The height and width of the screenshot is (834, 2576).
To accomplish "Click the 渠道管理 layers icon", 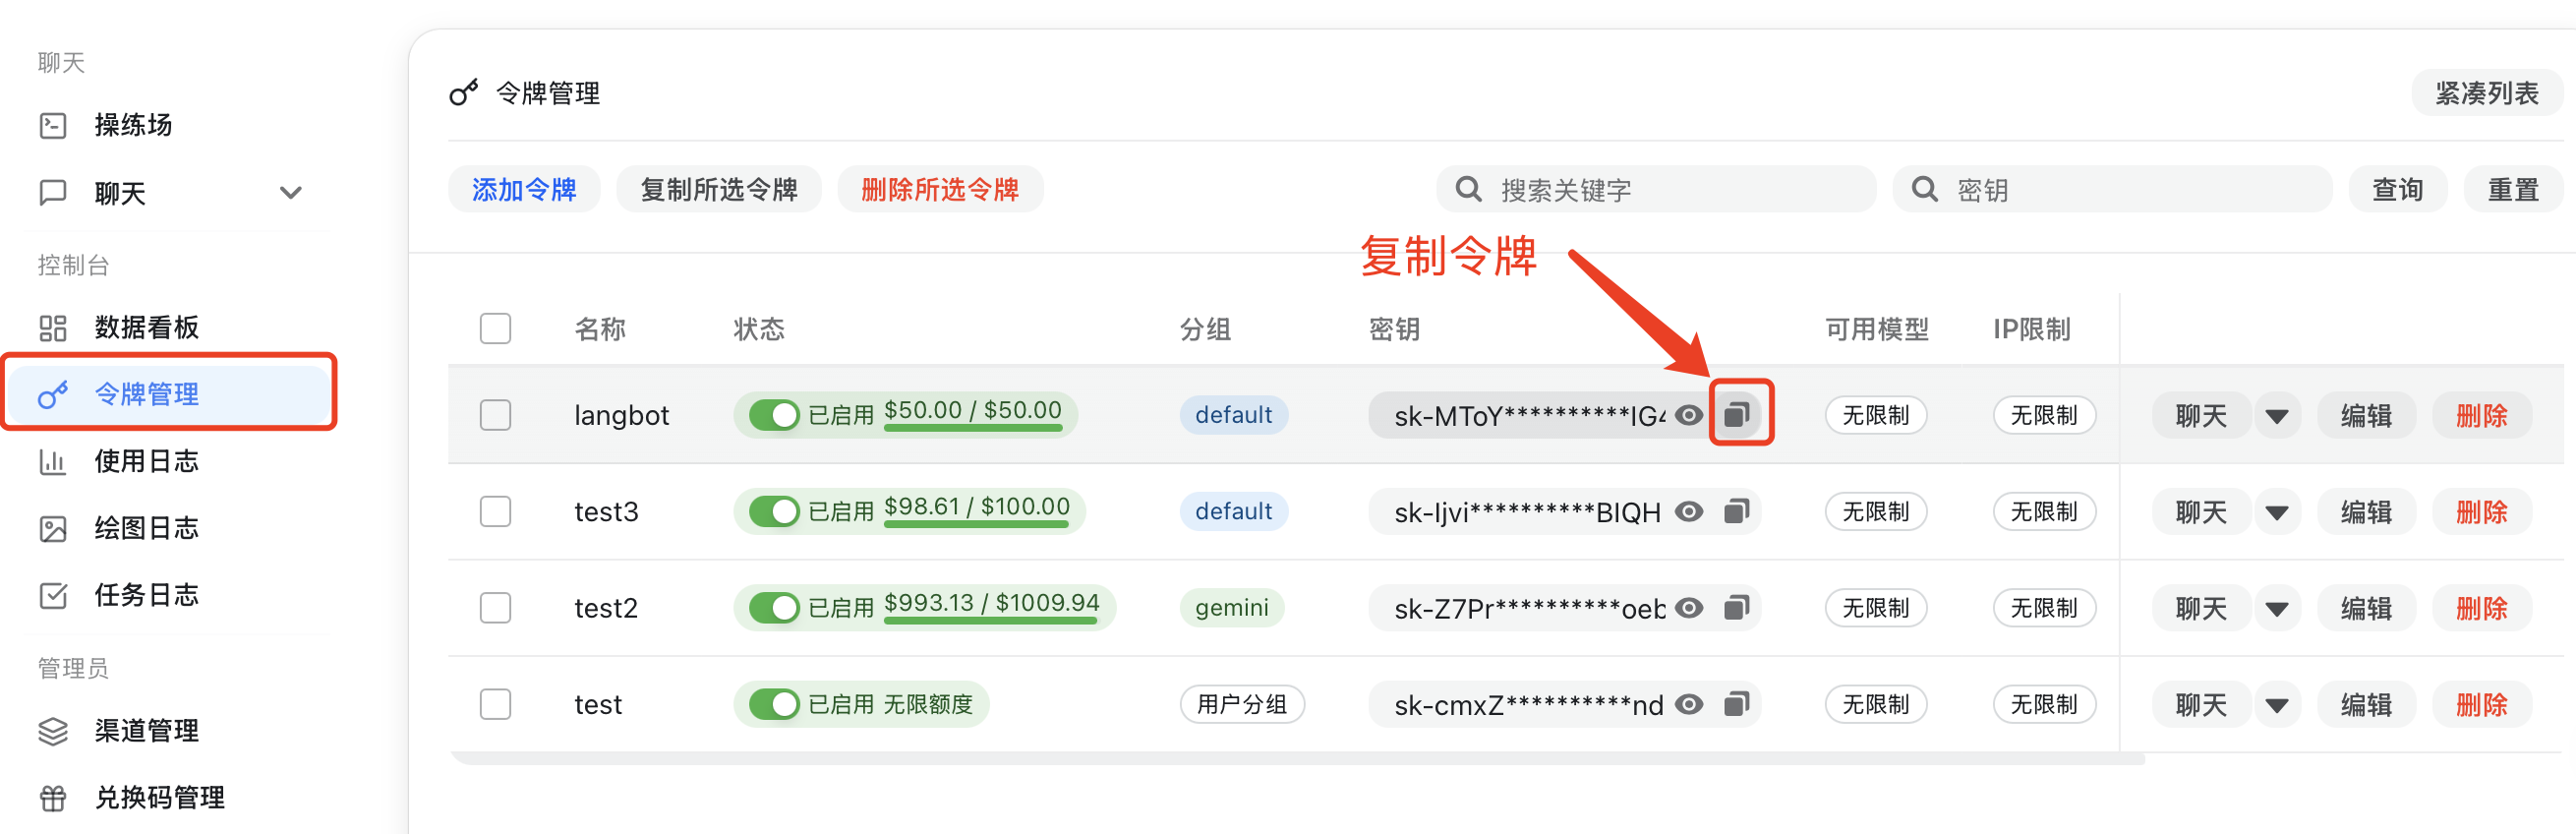I will tap(53, 731).
